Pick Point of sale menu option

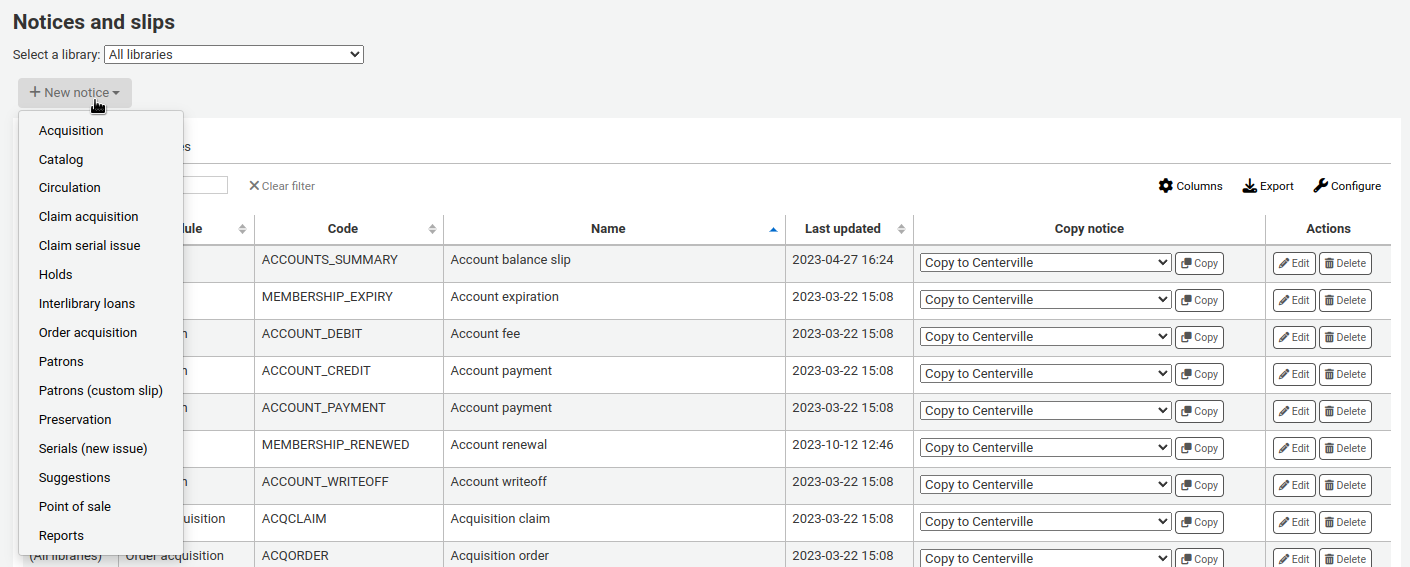75,507
